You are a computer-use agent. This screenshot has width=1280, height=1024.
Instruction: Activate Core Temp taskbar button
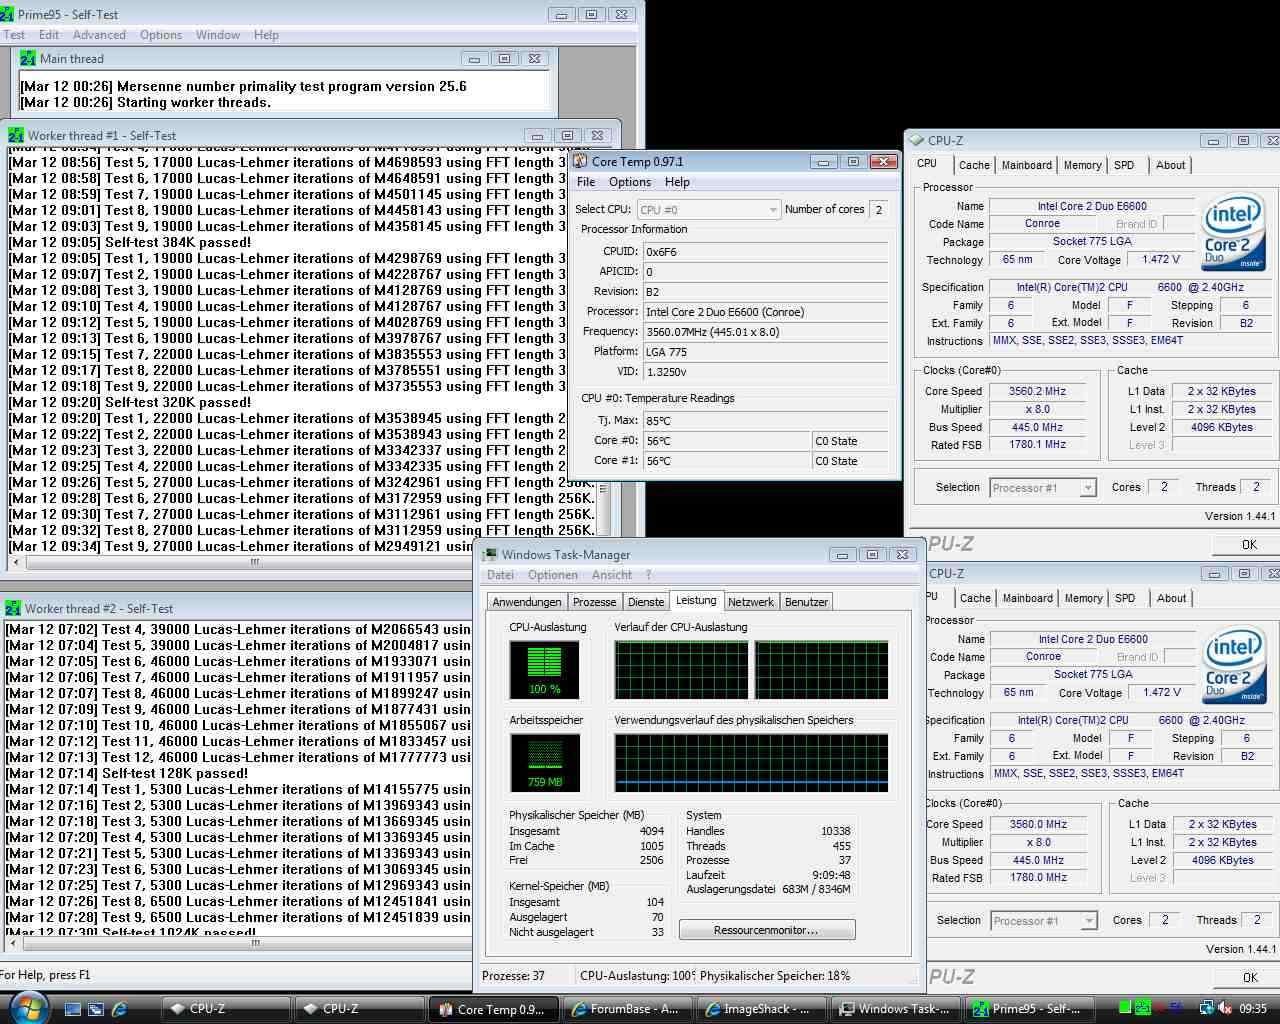click(494, 1009)
